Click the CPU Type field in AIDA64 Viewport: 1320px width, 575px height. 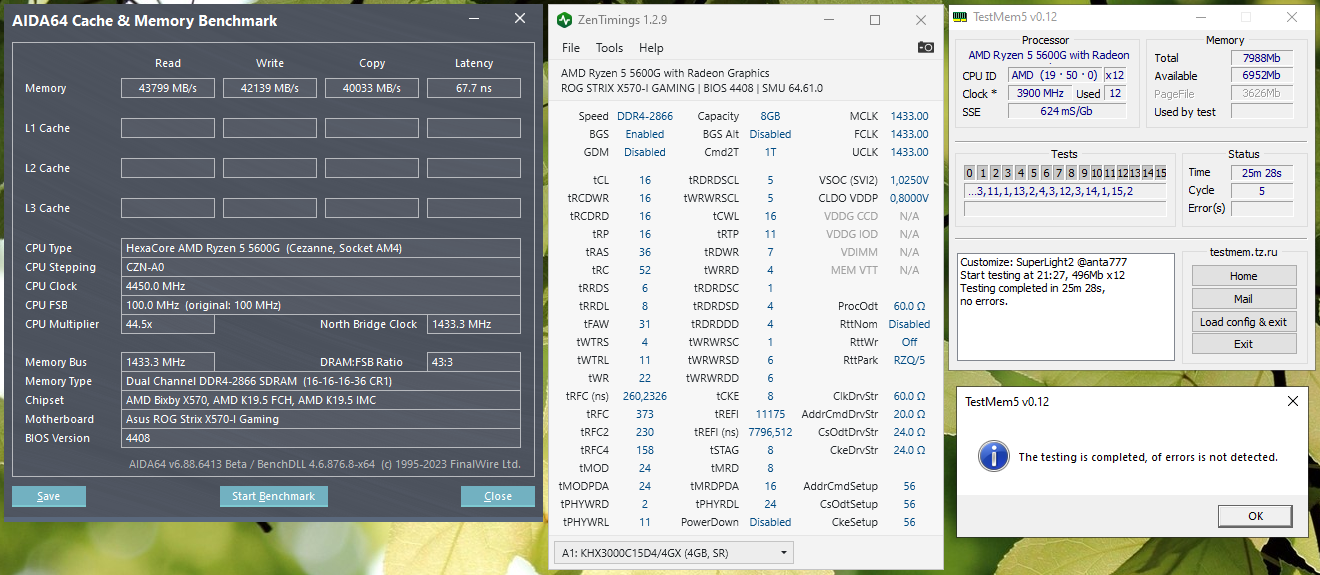pos(321,248)
